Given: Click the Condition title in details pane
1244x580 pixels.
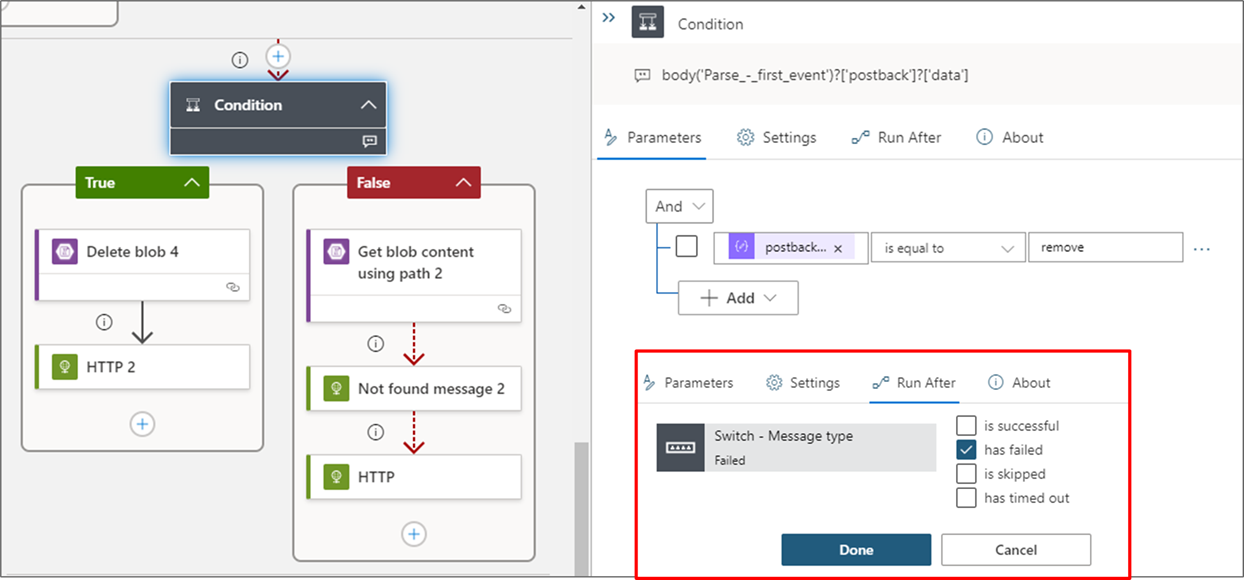Looking at the screenshot, I should coord(711,24).
